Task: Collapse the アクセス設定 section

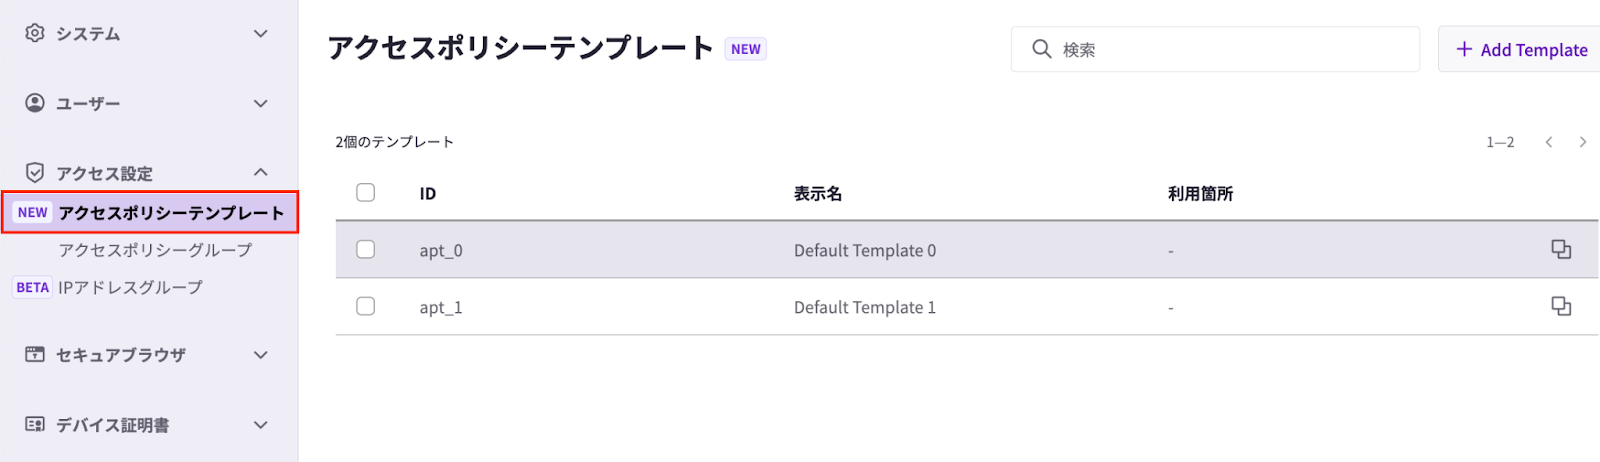Action: (x=261, y=172)
